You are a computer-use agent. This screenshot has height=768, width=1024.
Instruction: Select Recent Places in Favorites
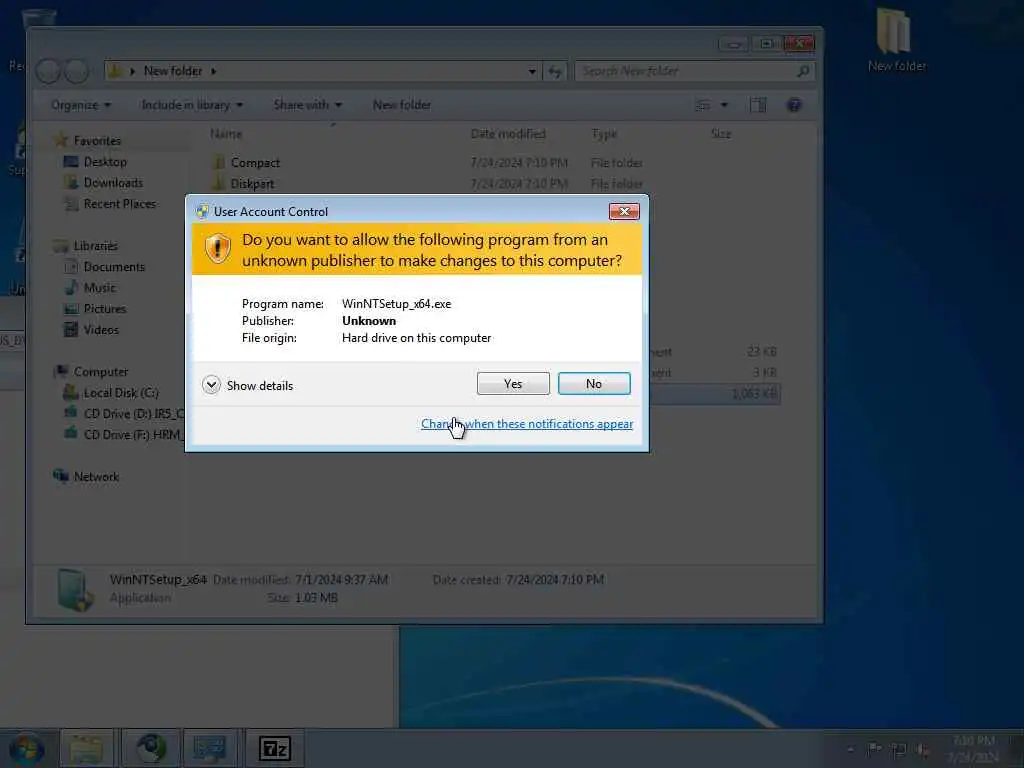pos(120,204)
